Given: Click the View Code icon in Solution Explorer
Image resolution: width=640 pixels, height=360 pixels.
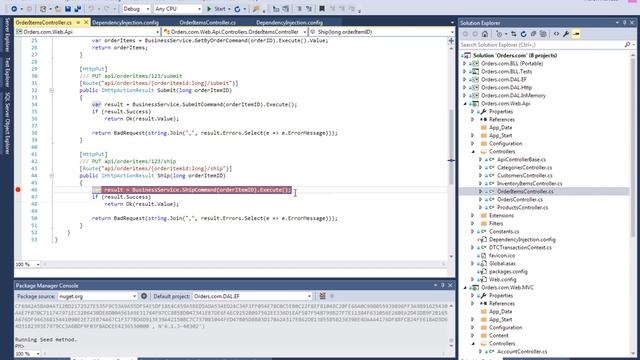Looking at the screenshot, I should pos(556,34).
